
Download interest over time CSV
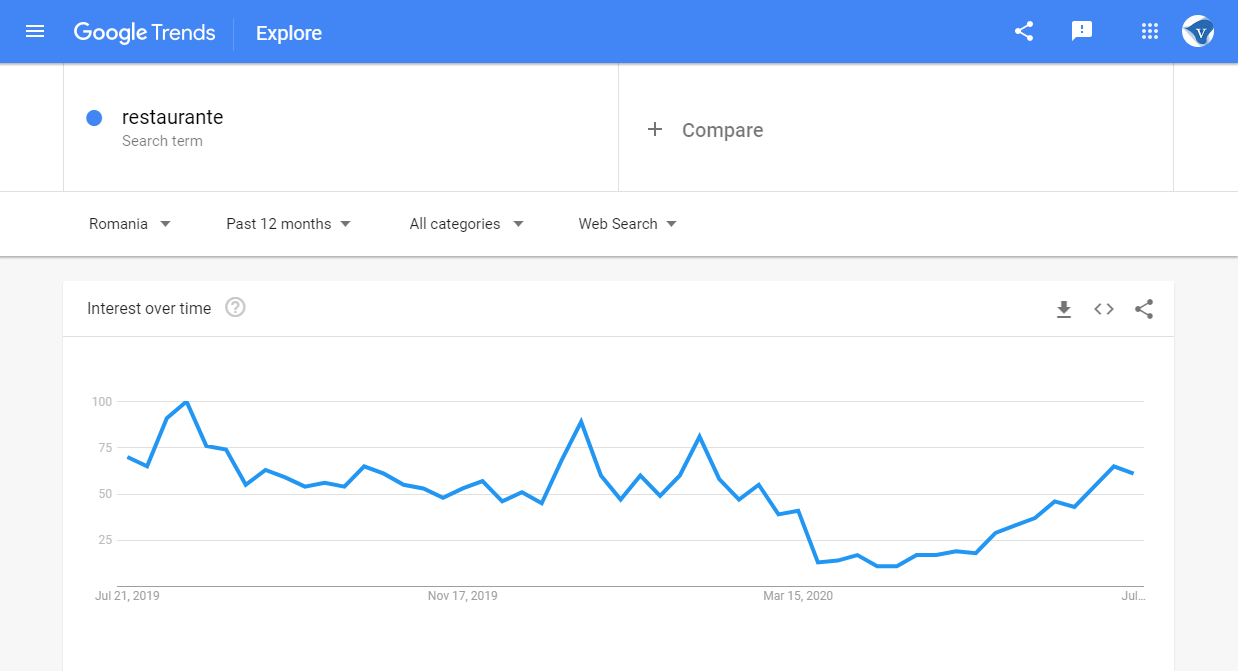tap(1064, 309)
